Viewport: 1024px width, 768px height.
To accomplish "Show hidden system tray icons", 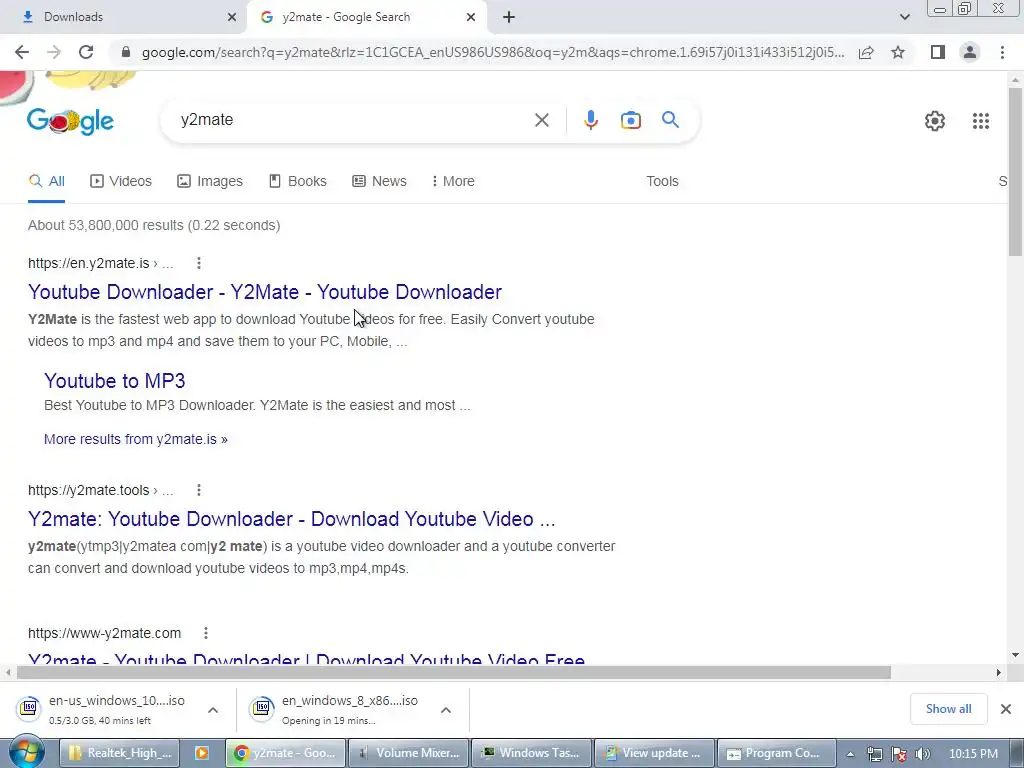I will click(850, 754).
